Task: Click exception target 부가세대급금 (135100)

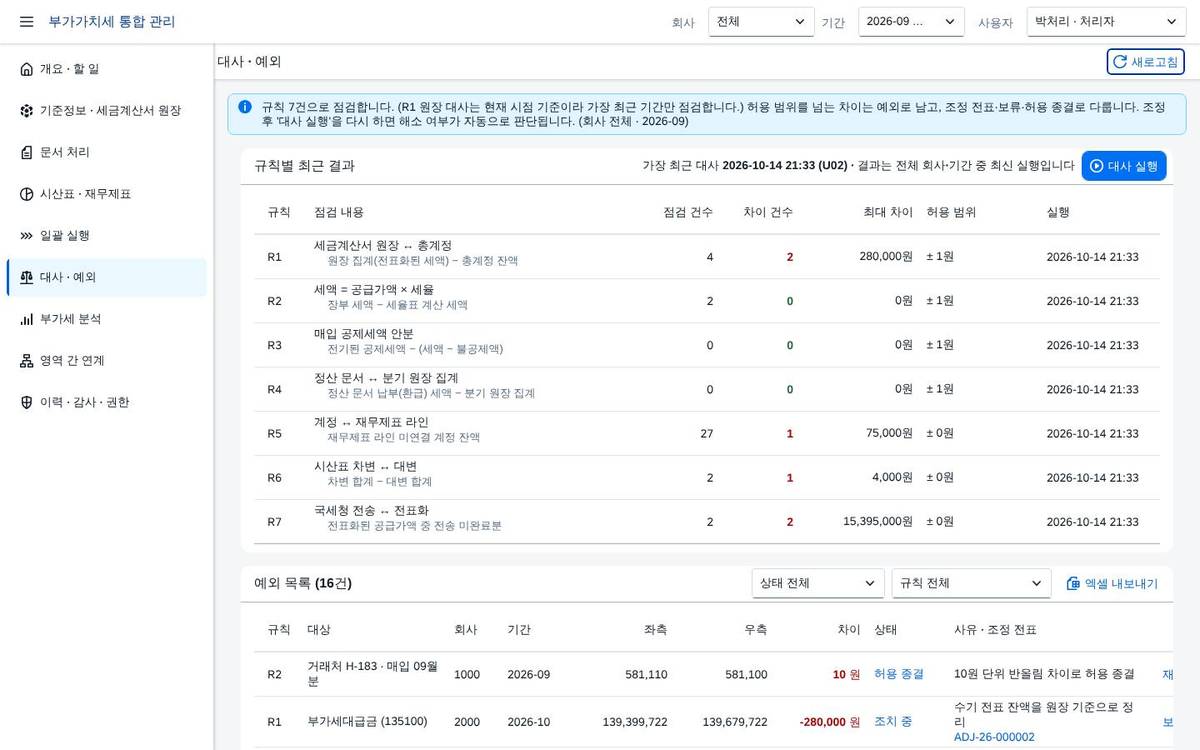Action: (367, 722)
